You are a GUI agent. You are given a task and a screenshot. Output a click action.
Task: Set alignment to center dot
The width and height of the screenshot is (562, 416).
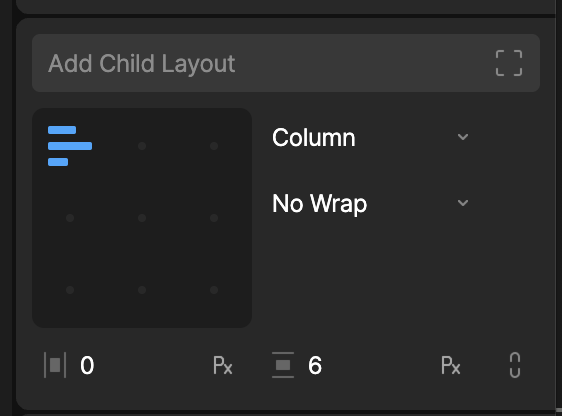click(x=142, y=218)
